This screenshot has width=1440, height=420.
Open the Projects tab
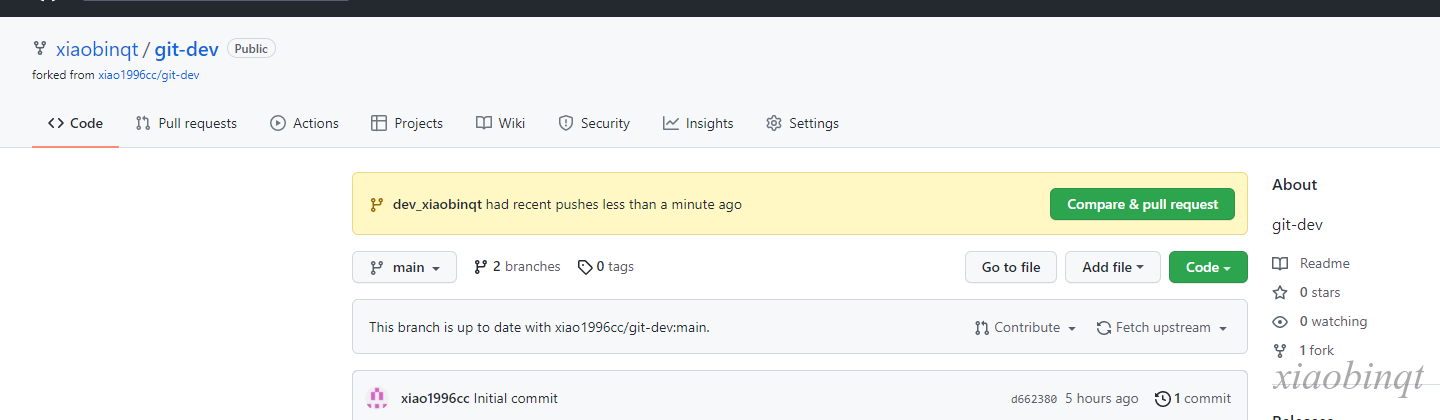pos(406,123)
